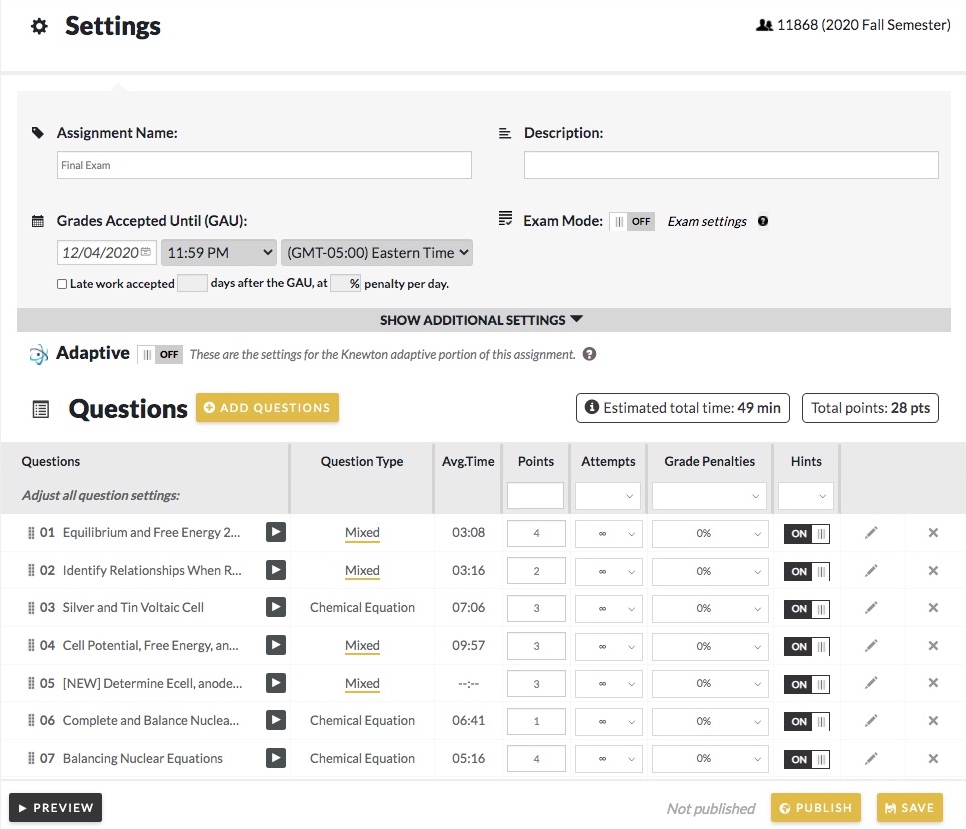Screen dimensions: 966x829
Task: Turn off hints for question 05
Action: (x=806, y=684)
